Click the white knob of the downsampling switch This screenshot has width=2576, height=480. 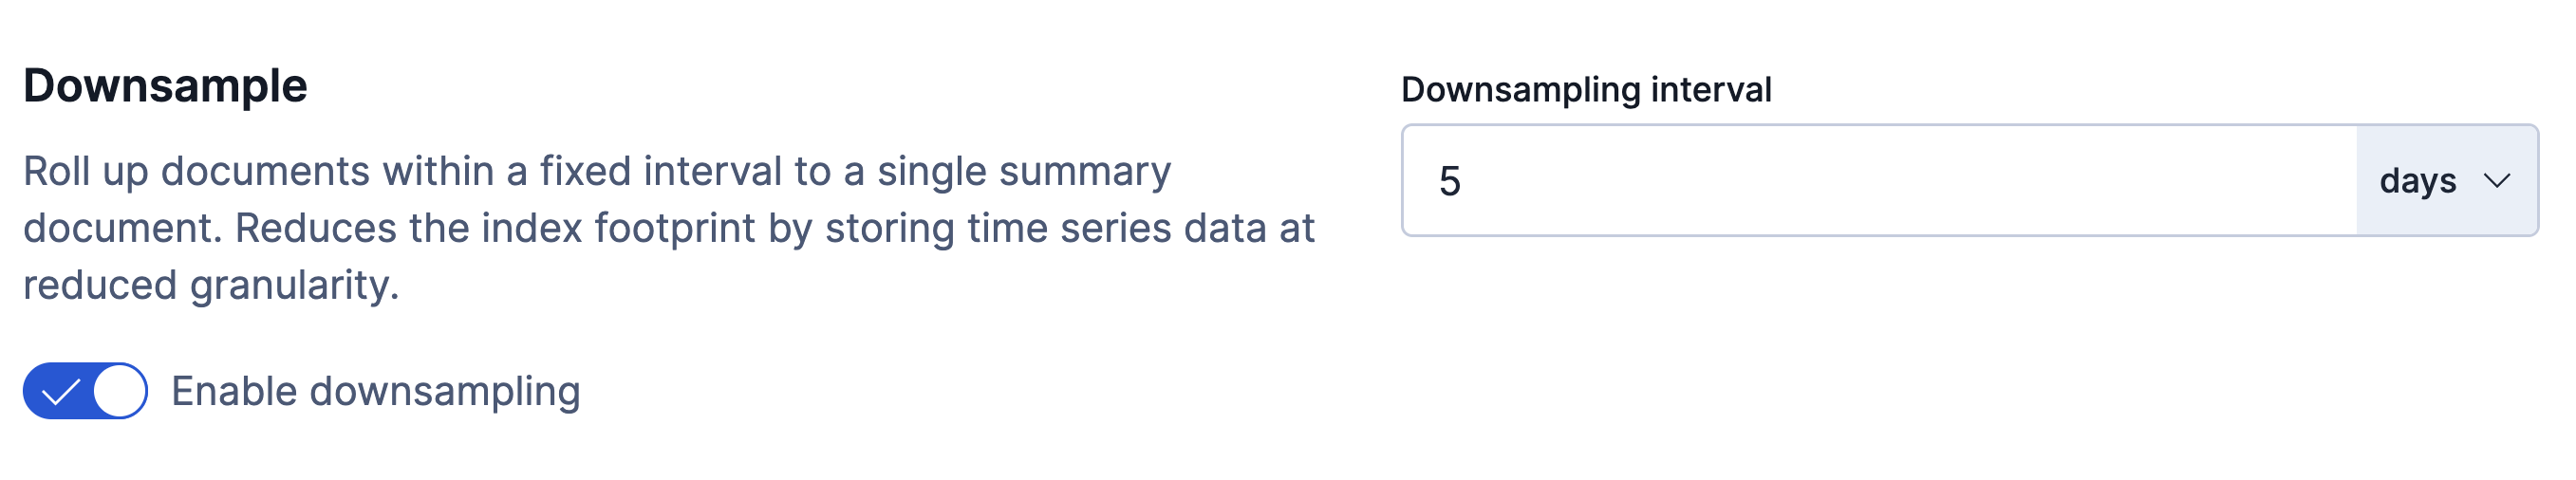(119, 391)
